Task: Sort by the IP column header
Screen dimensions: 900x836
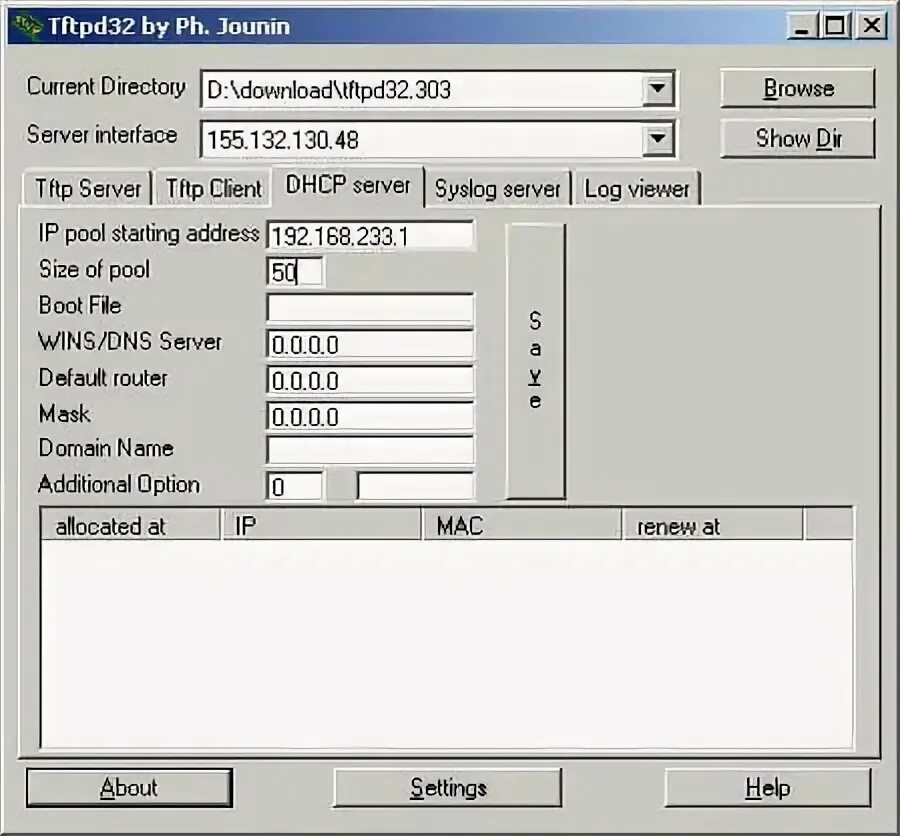Action: click(x=321, y=525)
